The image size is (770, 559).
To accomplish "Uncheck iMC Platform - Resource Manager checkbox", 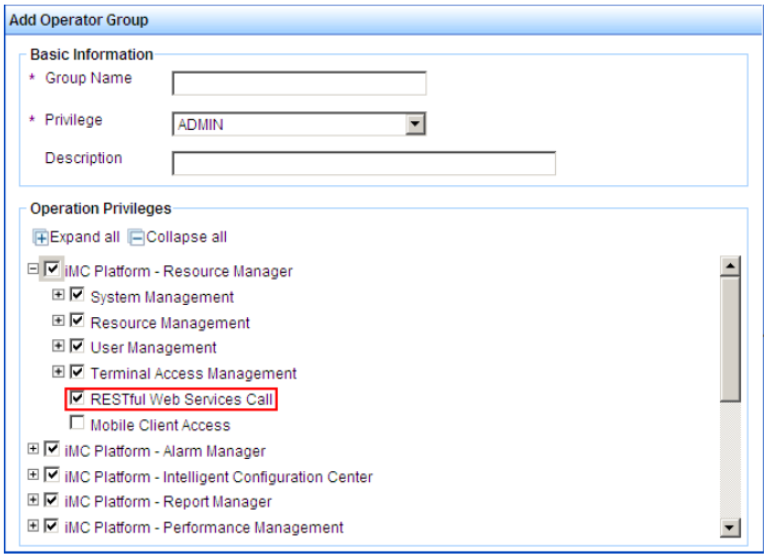I will [52, 269].
